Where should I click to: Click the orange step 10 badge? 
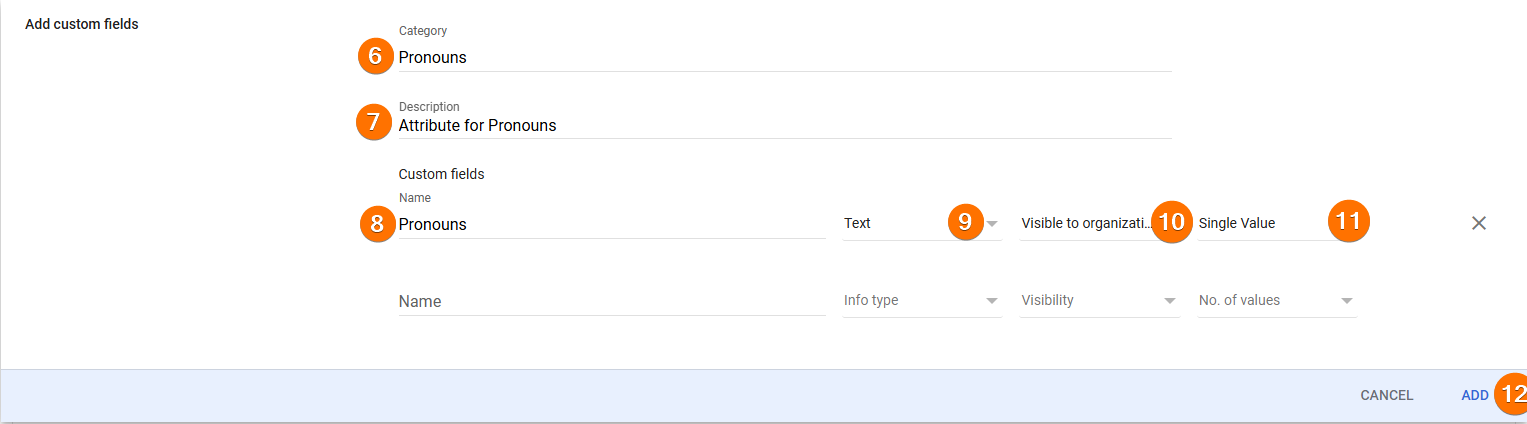pos(1171,223)
